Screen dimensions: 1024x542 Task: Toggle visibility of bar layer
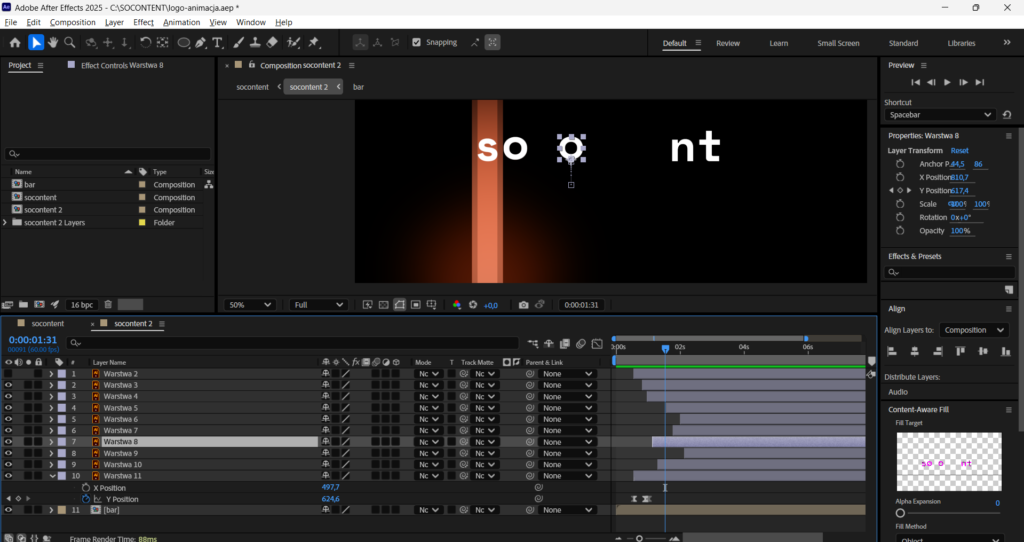pos(8,510)
